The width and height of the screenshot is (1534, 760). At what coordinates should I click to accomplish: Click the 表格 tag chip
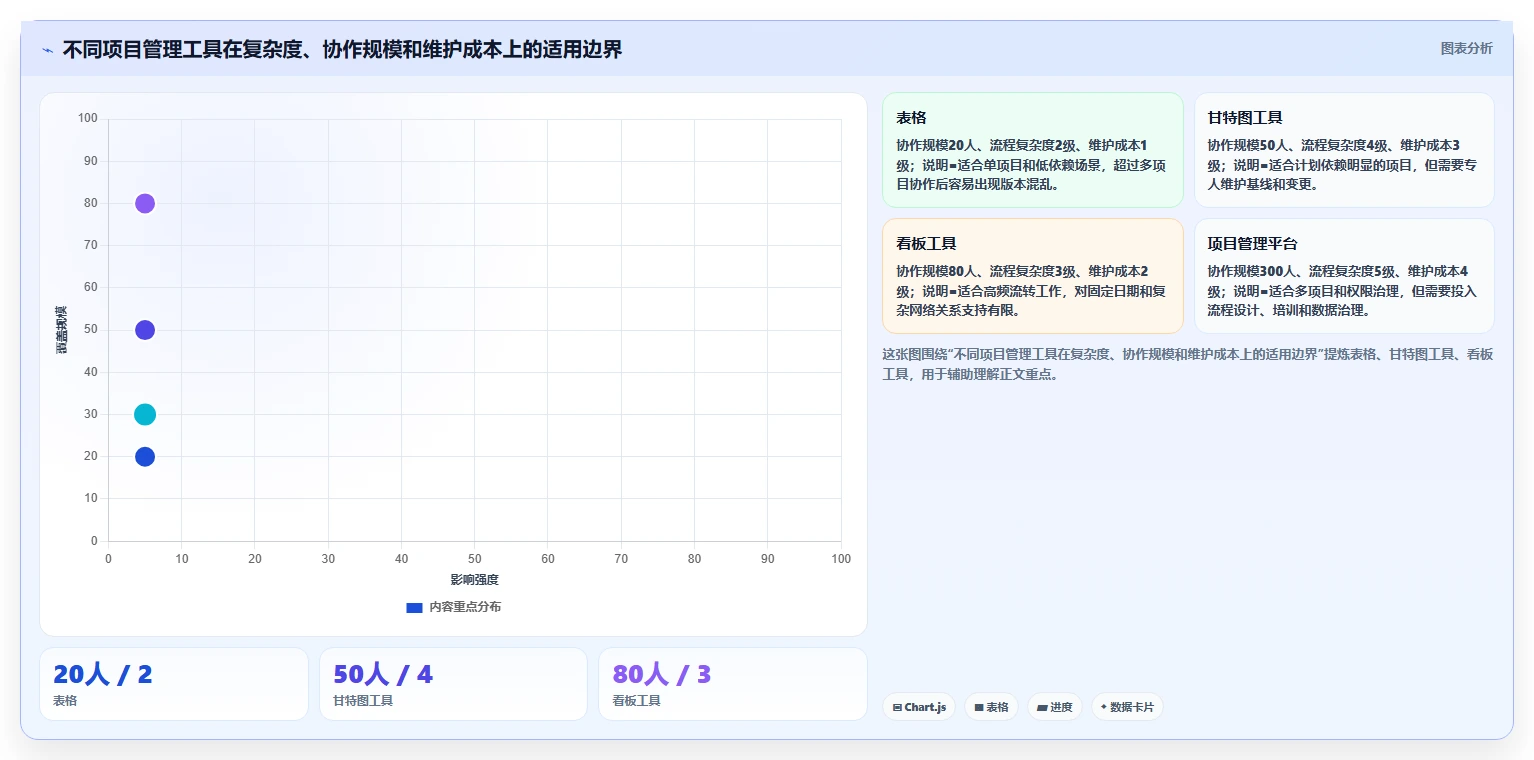pos(992,707)
